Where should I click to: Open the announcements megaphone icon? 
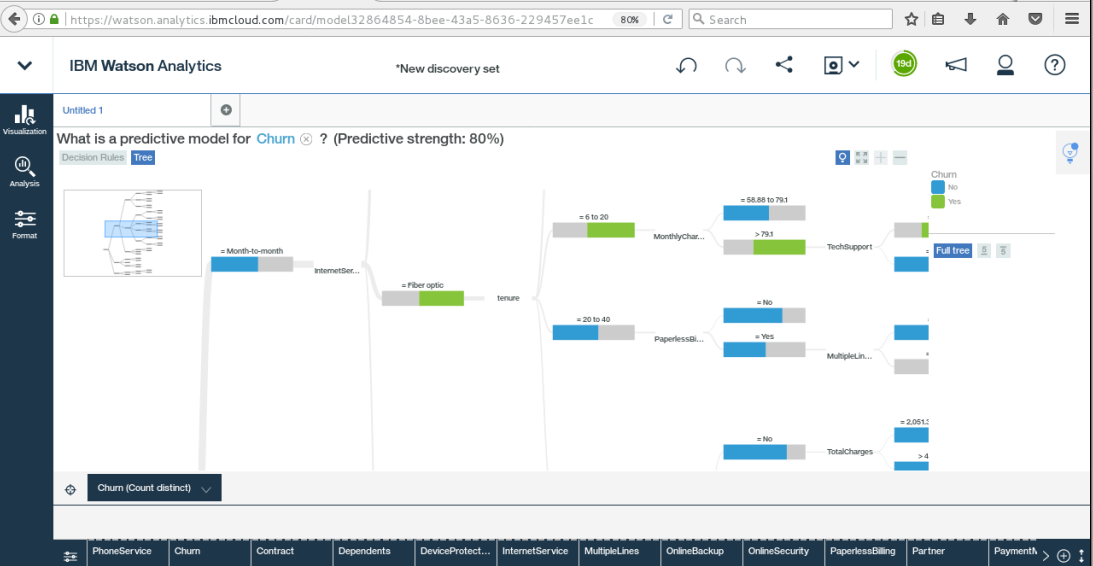(956, 65)
